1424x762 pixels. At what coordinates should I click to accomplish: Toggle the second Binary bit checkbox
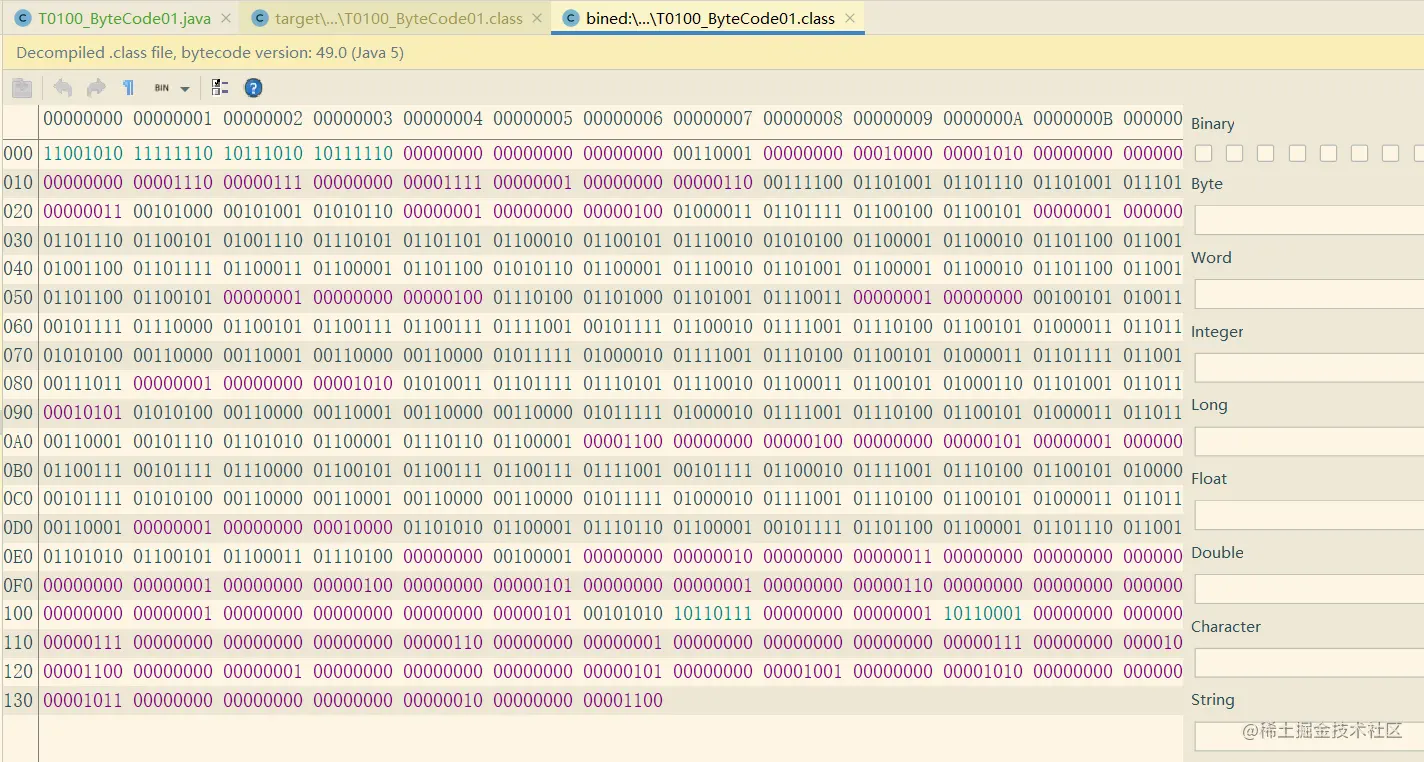(1235, 153)
